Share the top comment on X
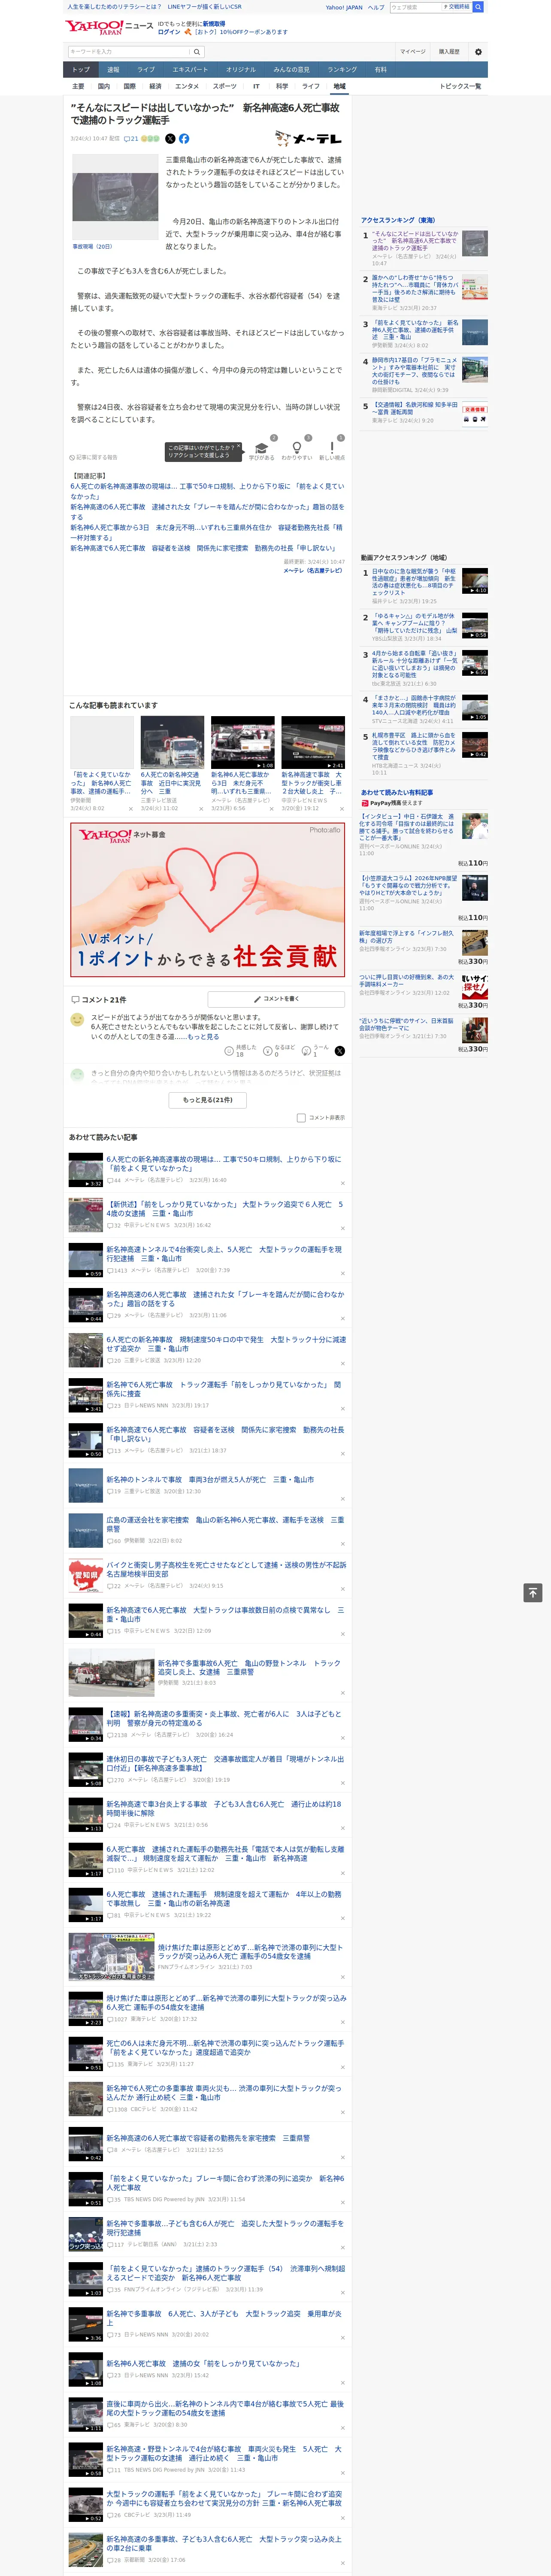The width and height of the screenshot is (551, 2576). [x=339, y=1051]
